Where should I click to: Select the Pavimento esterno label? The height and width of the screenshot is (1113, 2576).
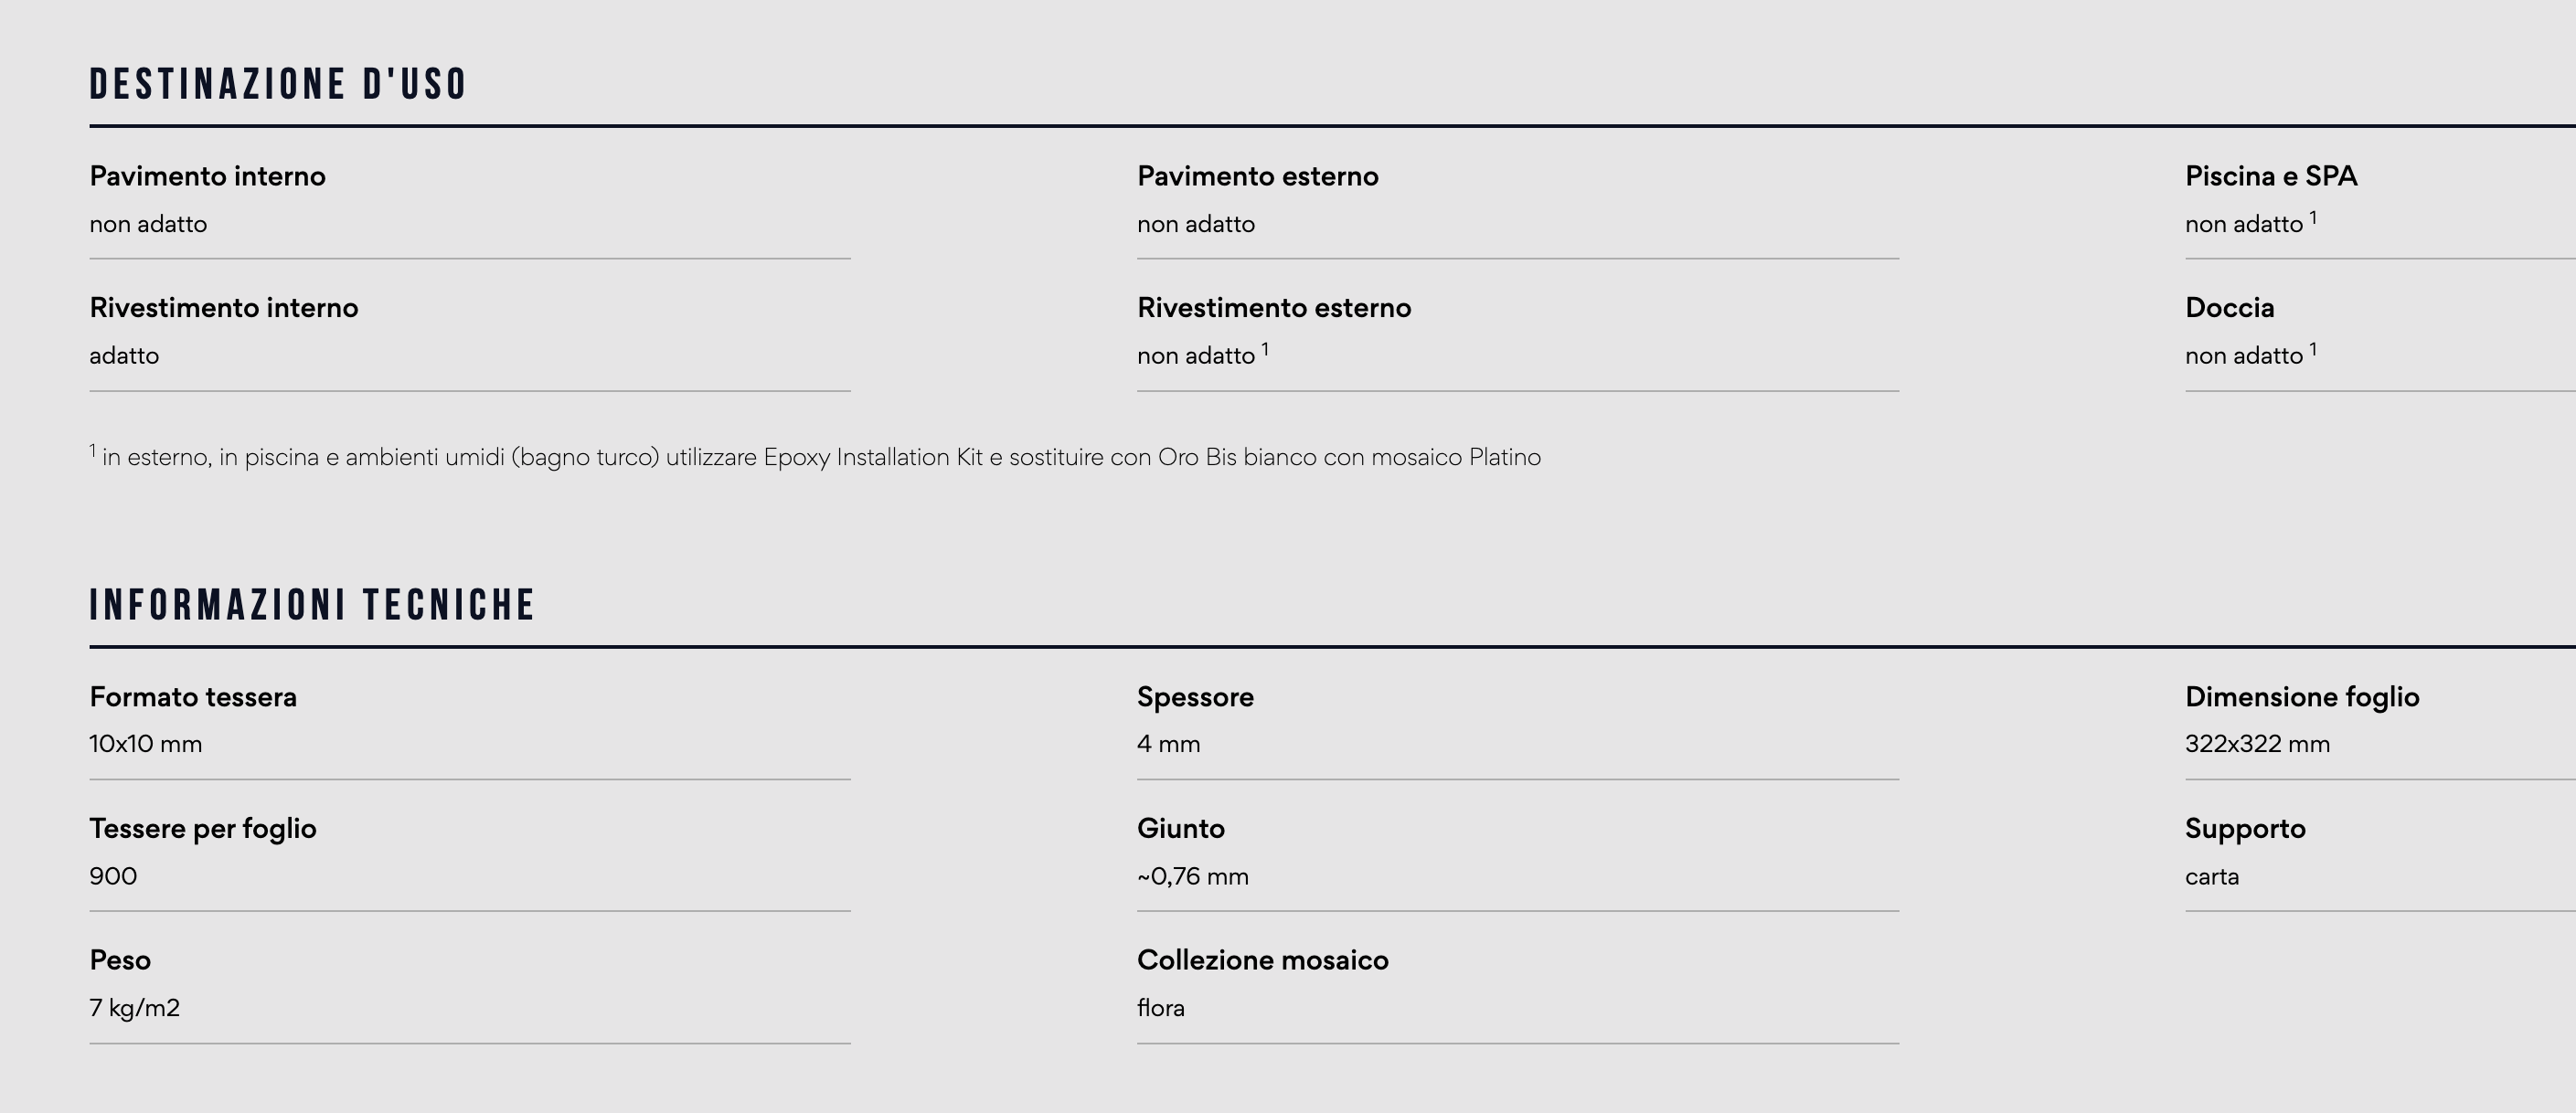(1257, 176)
